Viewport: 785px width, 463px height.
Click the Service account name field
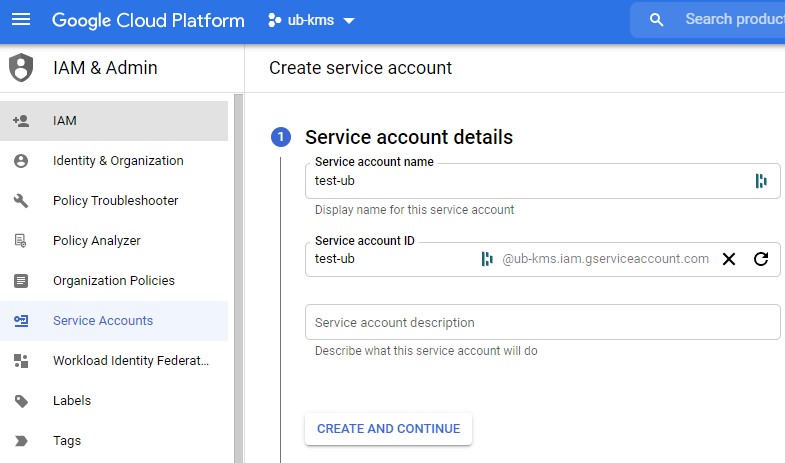543,181
